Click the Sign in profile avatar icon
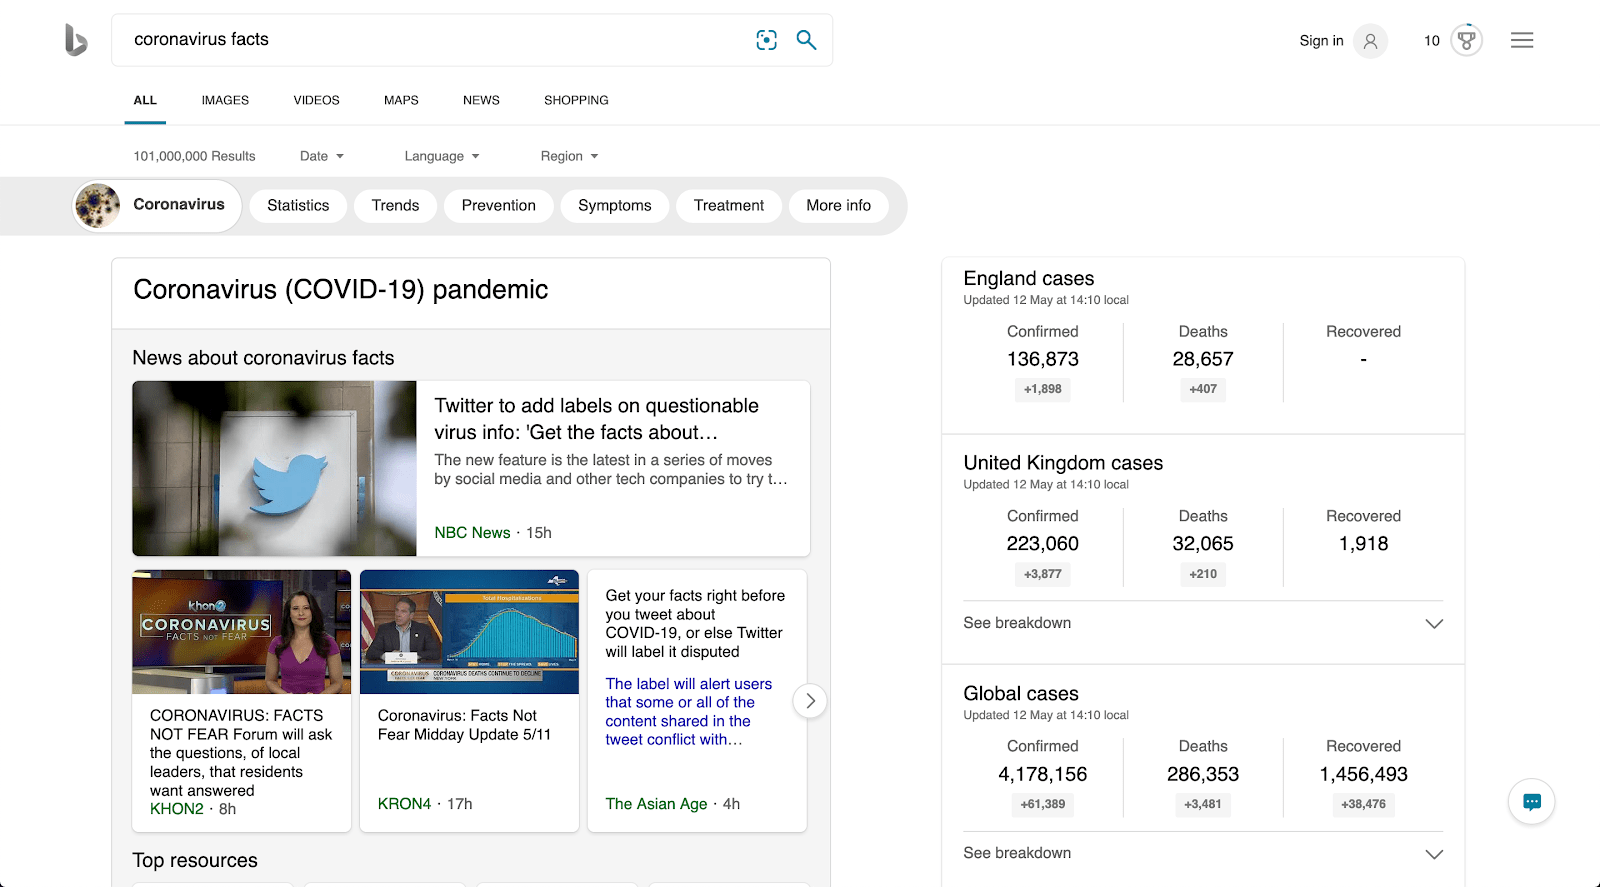This screenshot has width=1600, height=887. [1370, 41]
